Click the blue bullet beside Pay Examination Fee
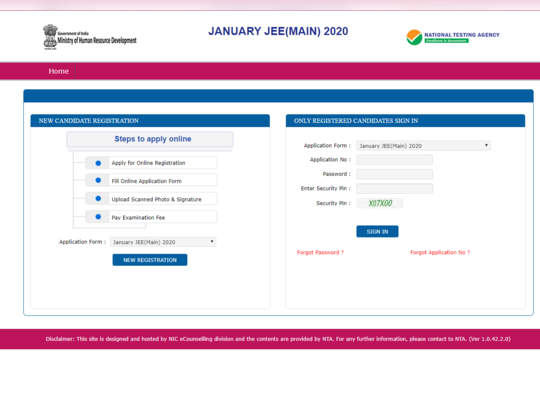Image resolution: width=540 pixels, height=403 pixels. [98, 217]
